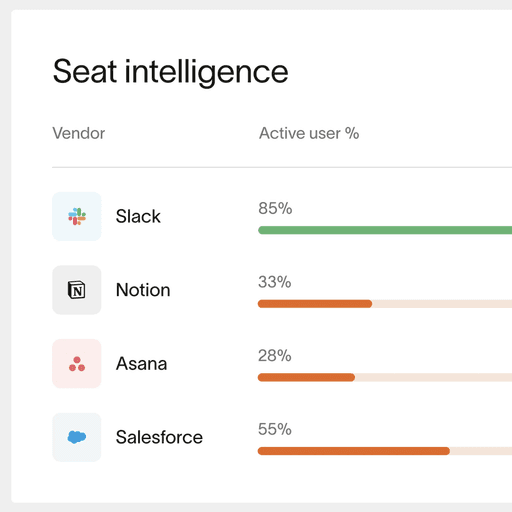
Task: Click unfilled portion of Notion's progress bar
Action: click(x=442, y=304)
